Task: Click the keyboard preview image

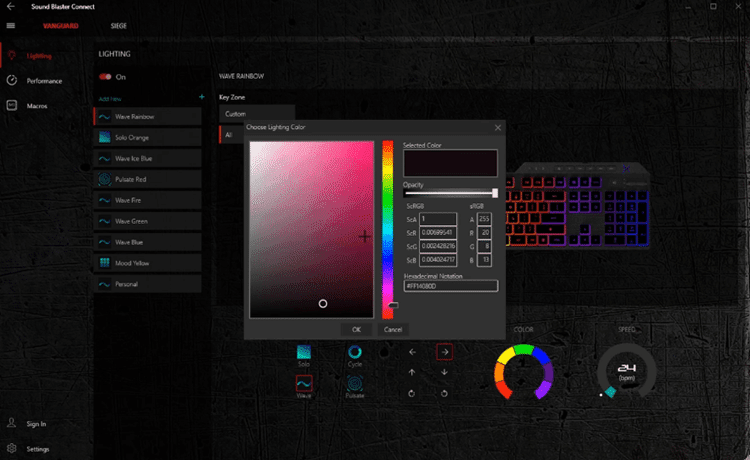Action: click(577, 205)
